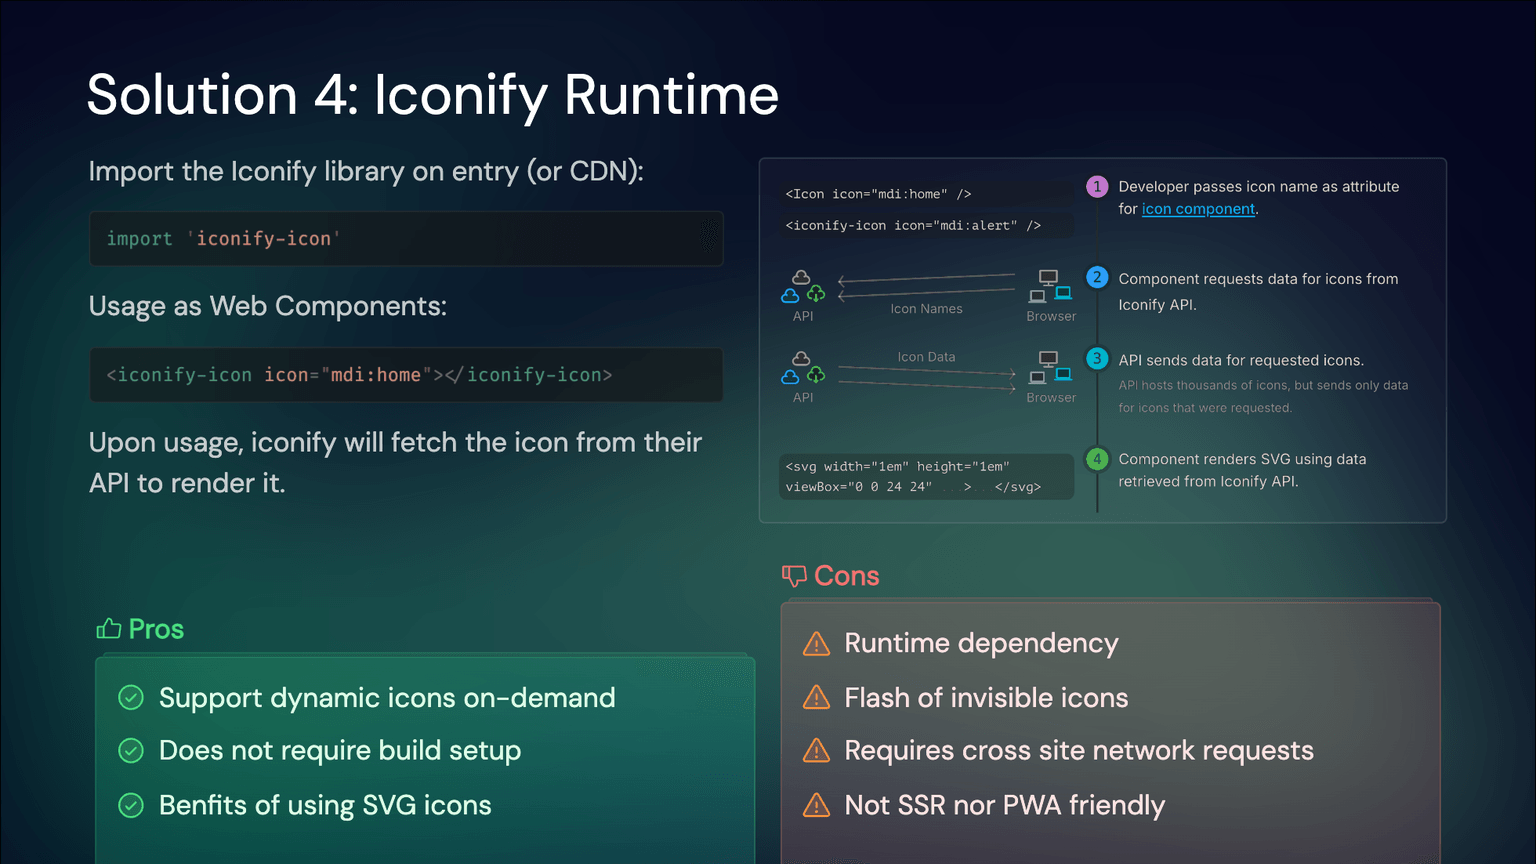Image resolution: width=1536 pixels, height=864 pixels.
Task: Click warning icon next to Not SSR nor PWA friendly
Action: (816, 805)
